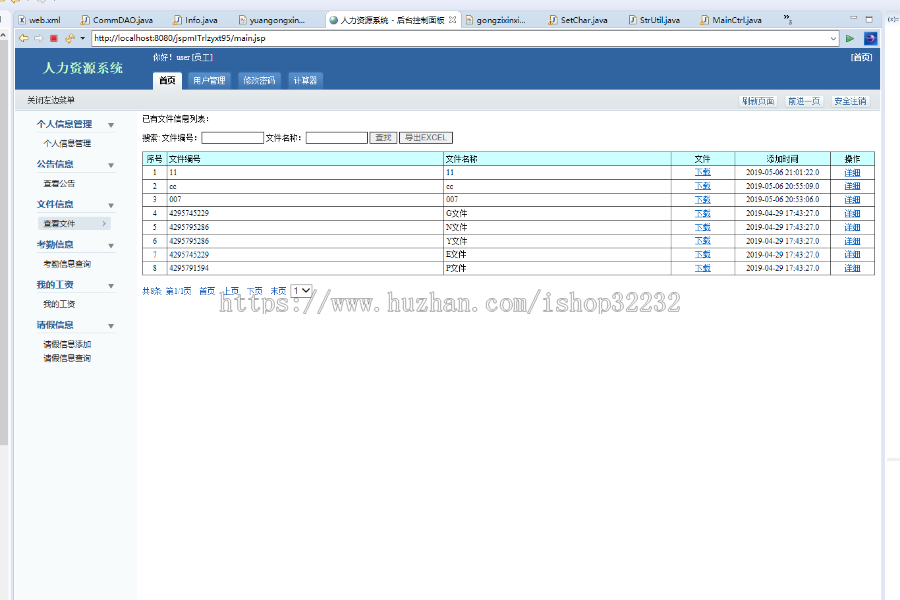Collapse the 个人信息管理 sidebar section
Viewport: 900px width, 600px height.
pyautogui.click(x=110, y=125)
